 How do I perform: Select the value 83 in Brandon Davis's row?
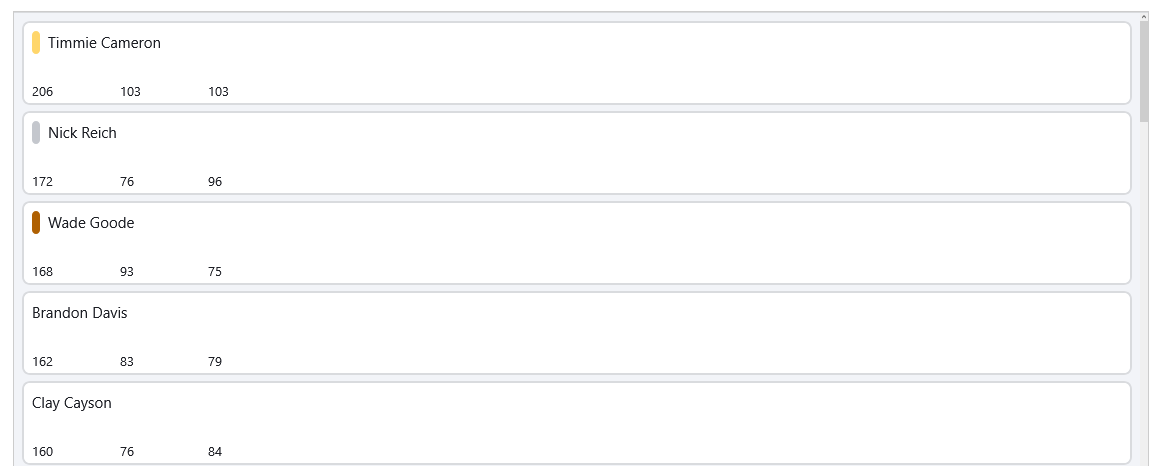[x=127, y=362]
